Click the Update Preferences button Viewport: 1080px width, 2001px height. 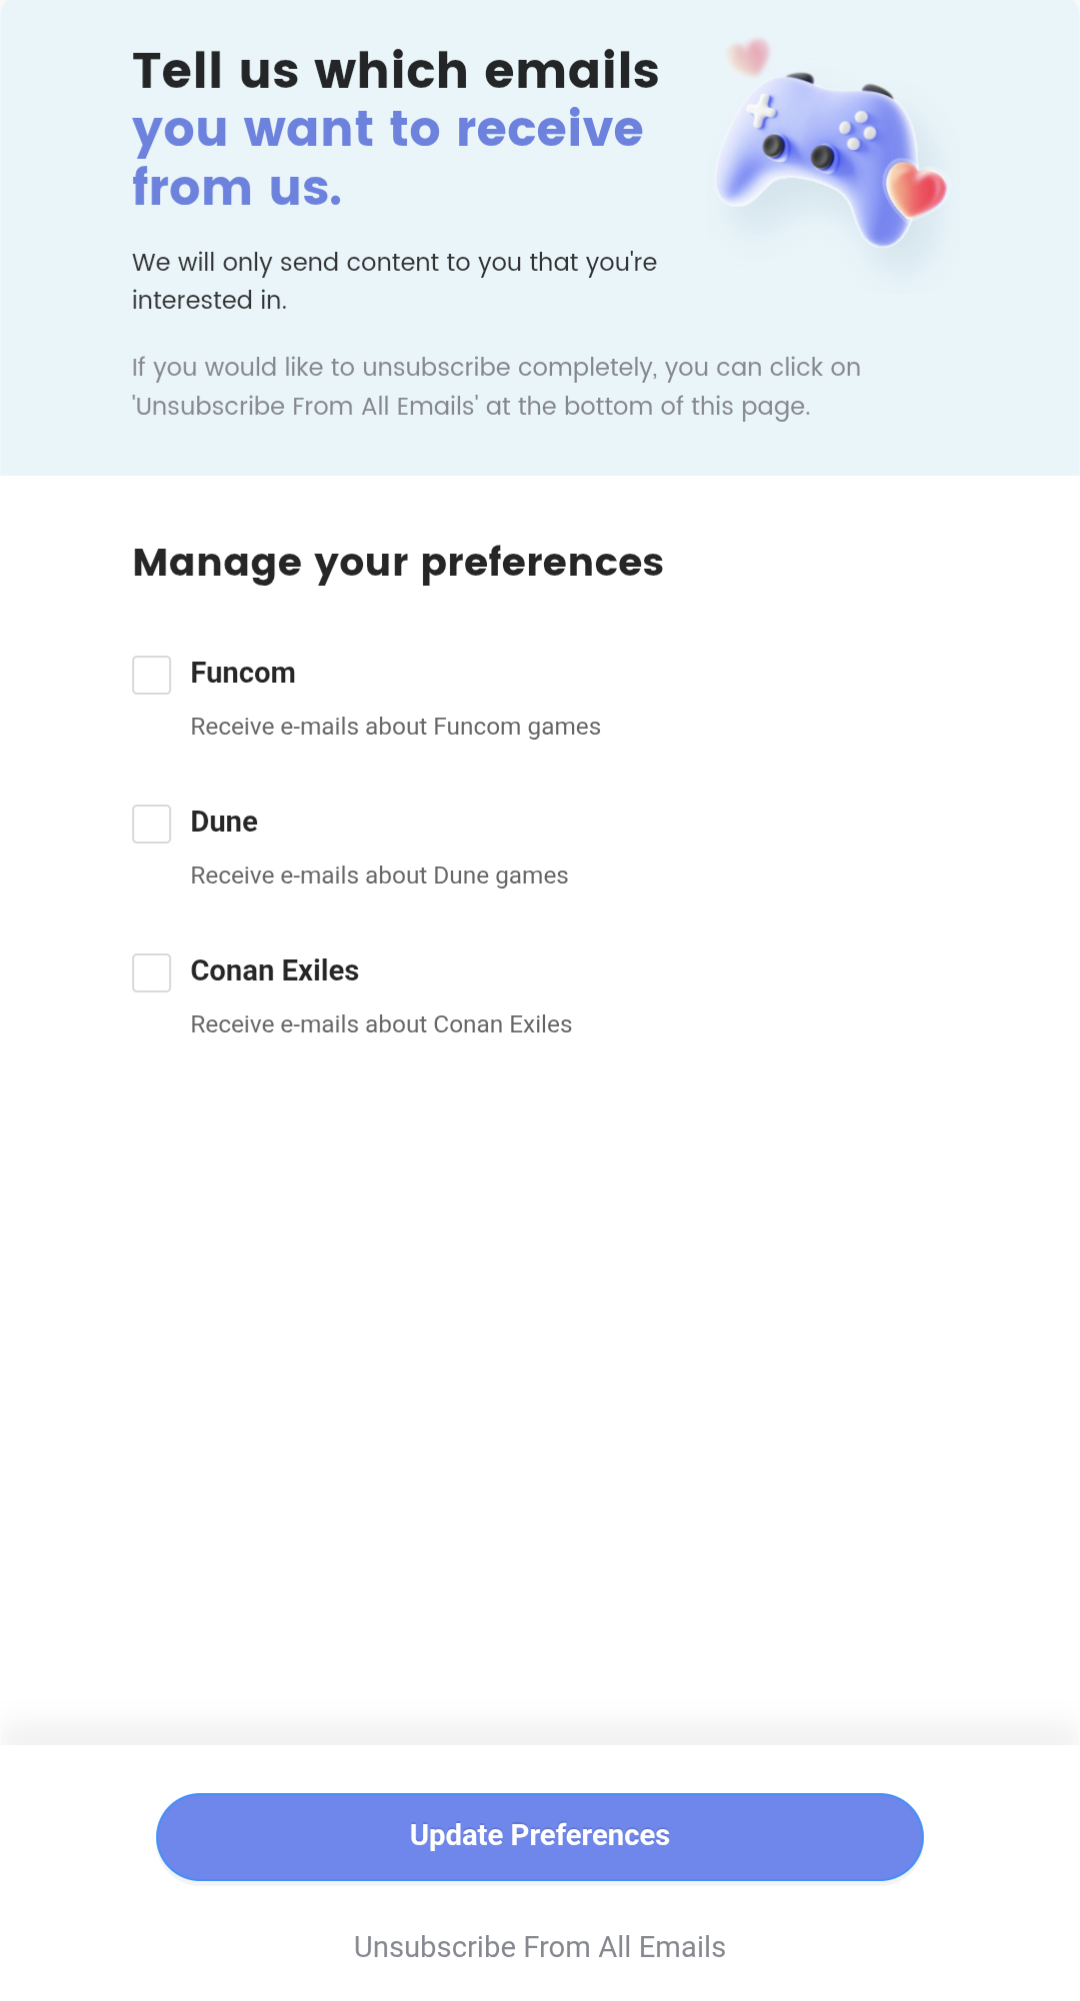click(x=539, y=1836)
